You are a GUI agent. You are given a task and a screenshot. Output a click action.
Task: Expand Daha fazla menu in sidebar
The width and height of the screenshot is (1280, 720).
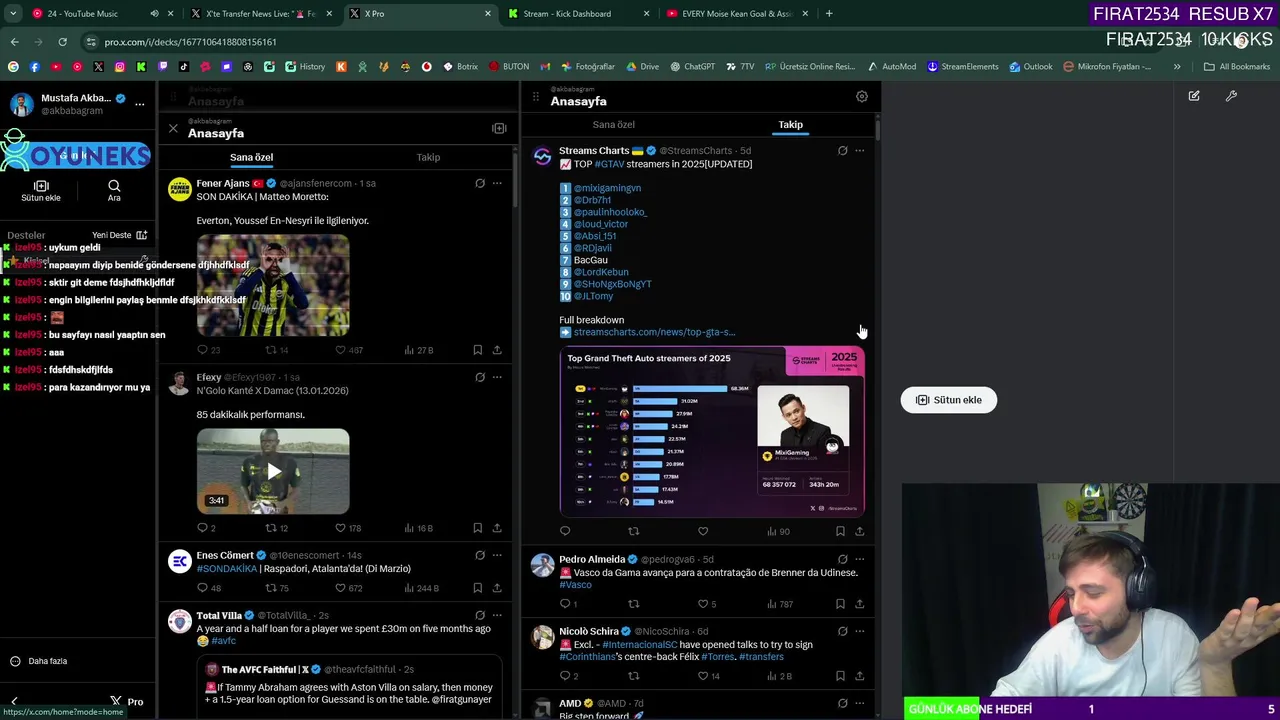pos(38,661)
